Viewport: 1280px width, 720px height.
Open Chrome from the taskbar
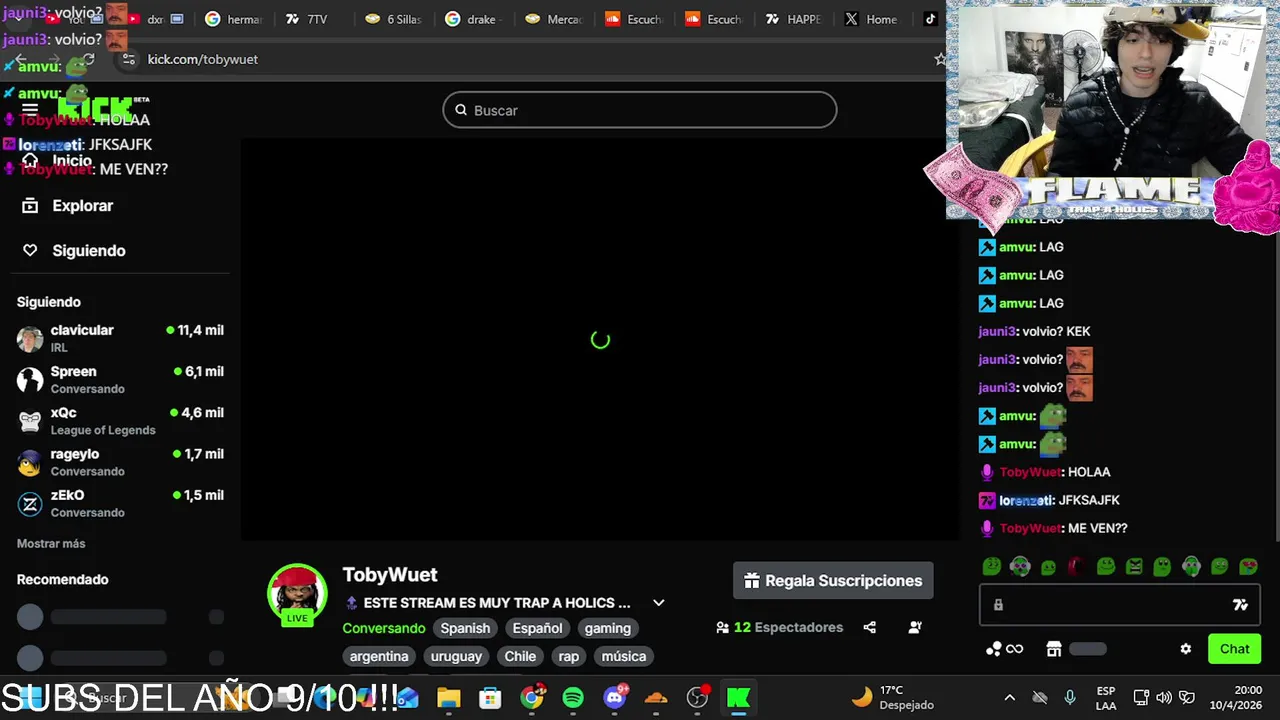(x=533, y=697)
